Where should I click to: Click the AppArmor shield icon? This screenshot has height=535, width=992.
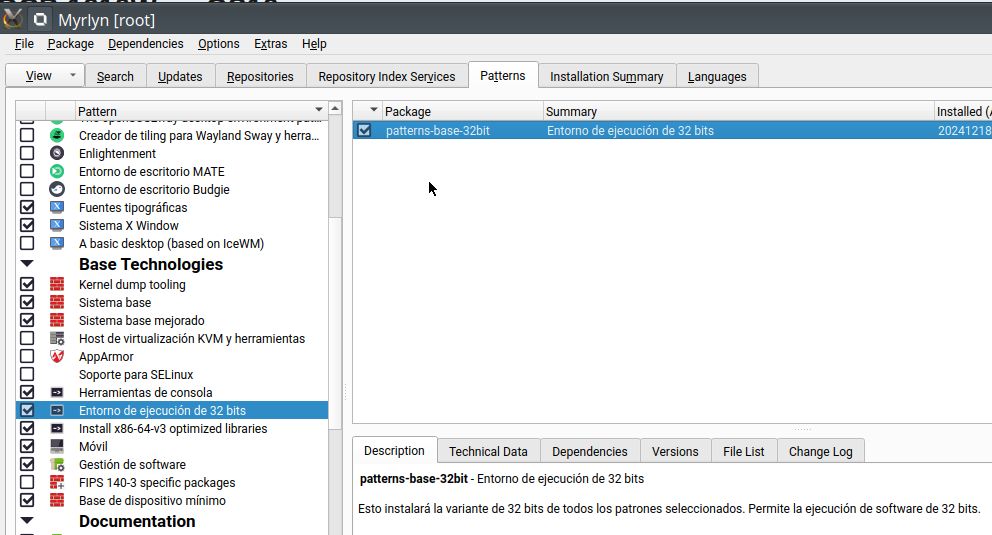[x=57, y=357]
